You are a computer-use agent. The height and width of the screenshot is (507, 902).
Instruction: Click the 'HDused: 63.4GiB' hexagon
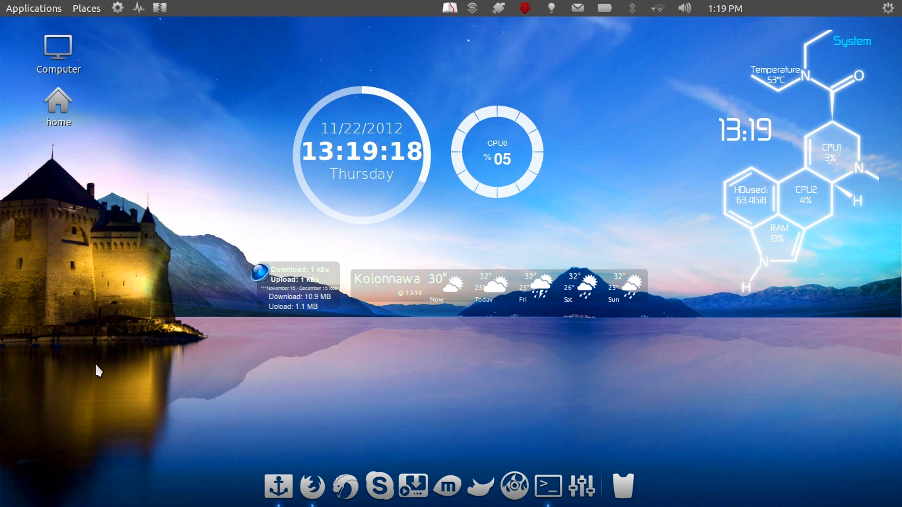pos(751,195)
